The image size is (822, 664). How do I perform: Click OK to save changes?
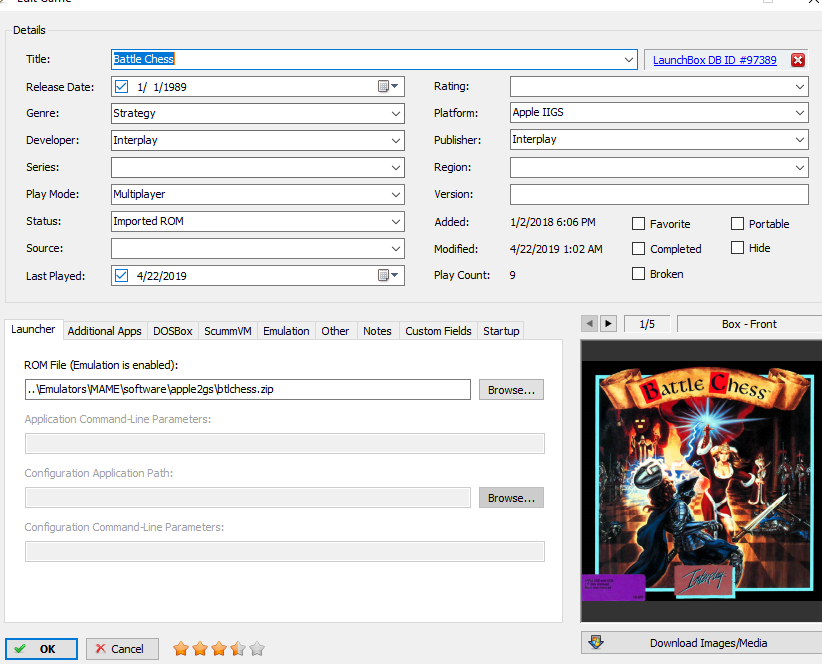click(41, 649)
